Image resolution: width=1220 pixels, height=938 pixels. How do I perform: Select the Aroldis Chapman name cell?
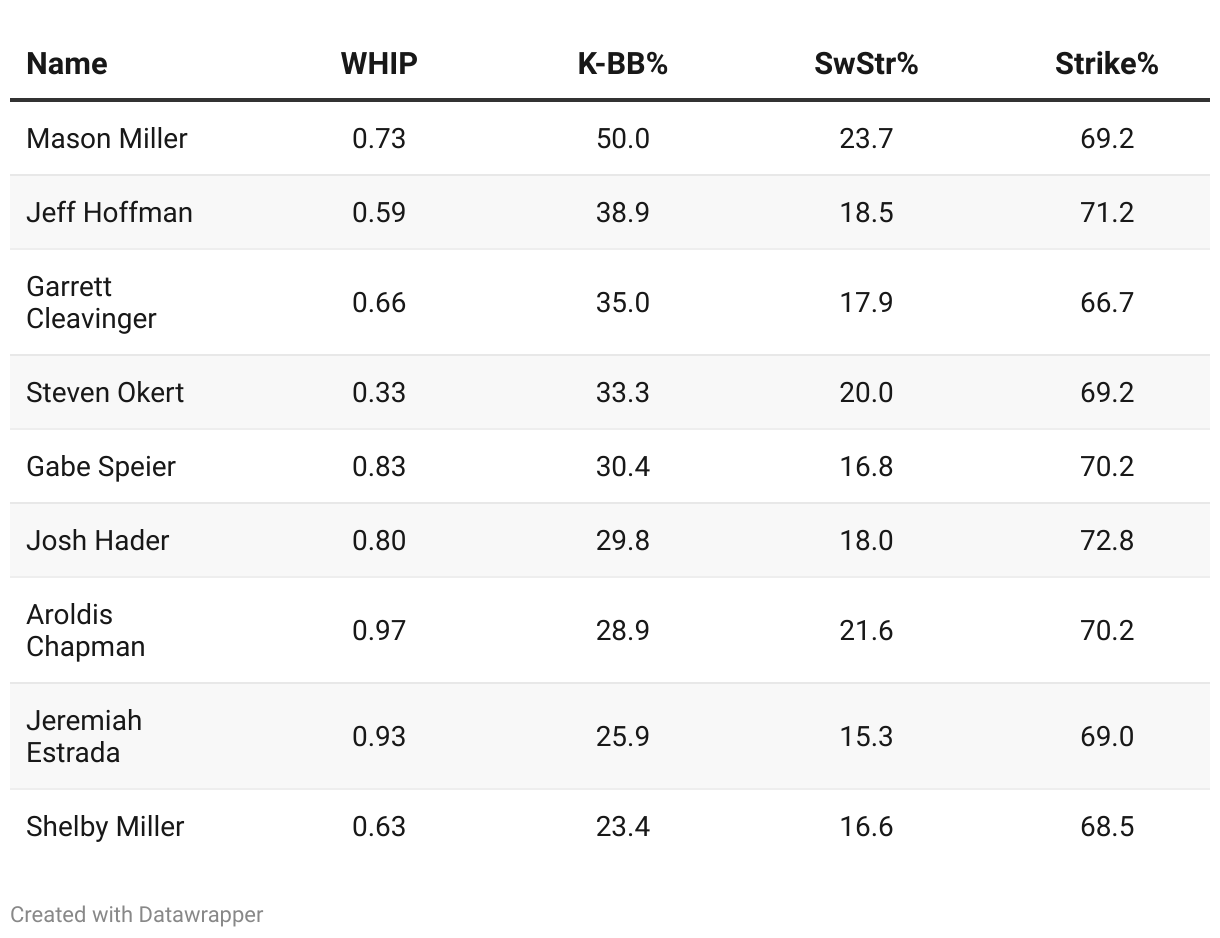[86, 630]
